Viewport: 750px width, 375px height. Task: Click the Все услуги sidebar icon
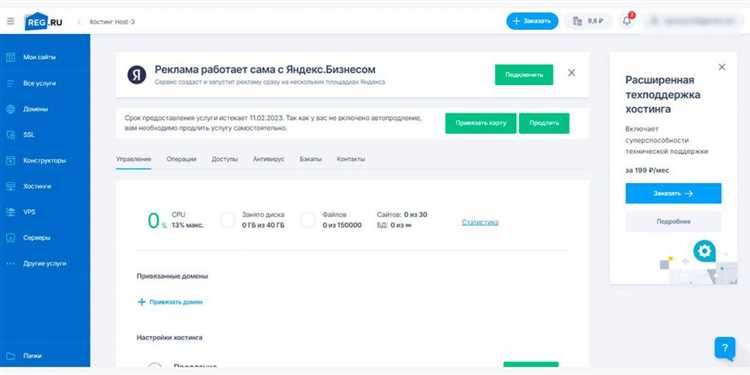tap(11, 83)
